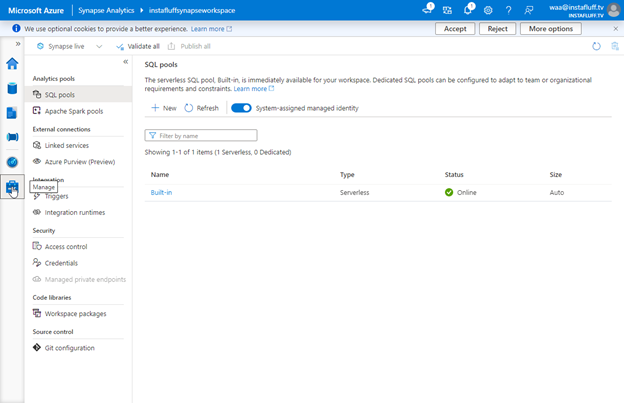Click Synapse Analytics breadcrumb
The height and width of the screenshot is (403, 624).
click(x=106, y=10)
